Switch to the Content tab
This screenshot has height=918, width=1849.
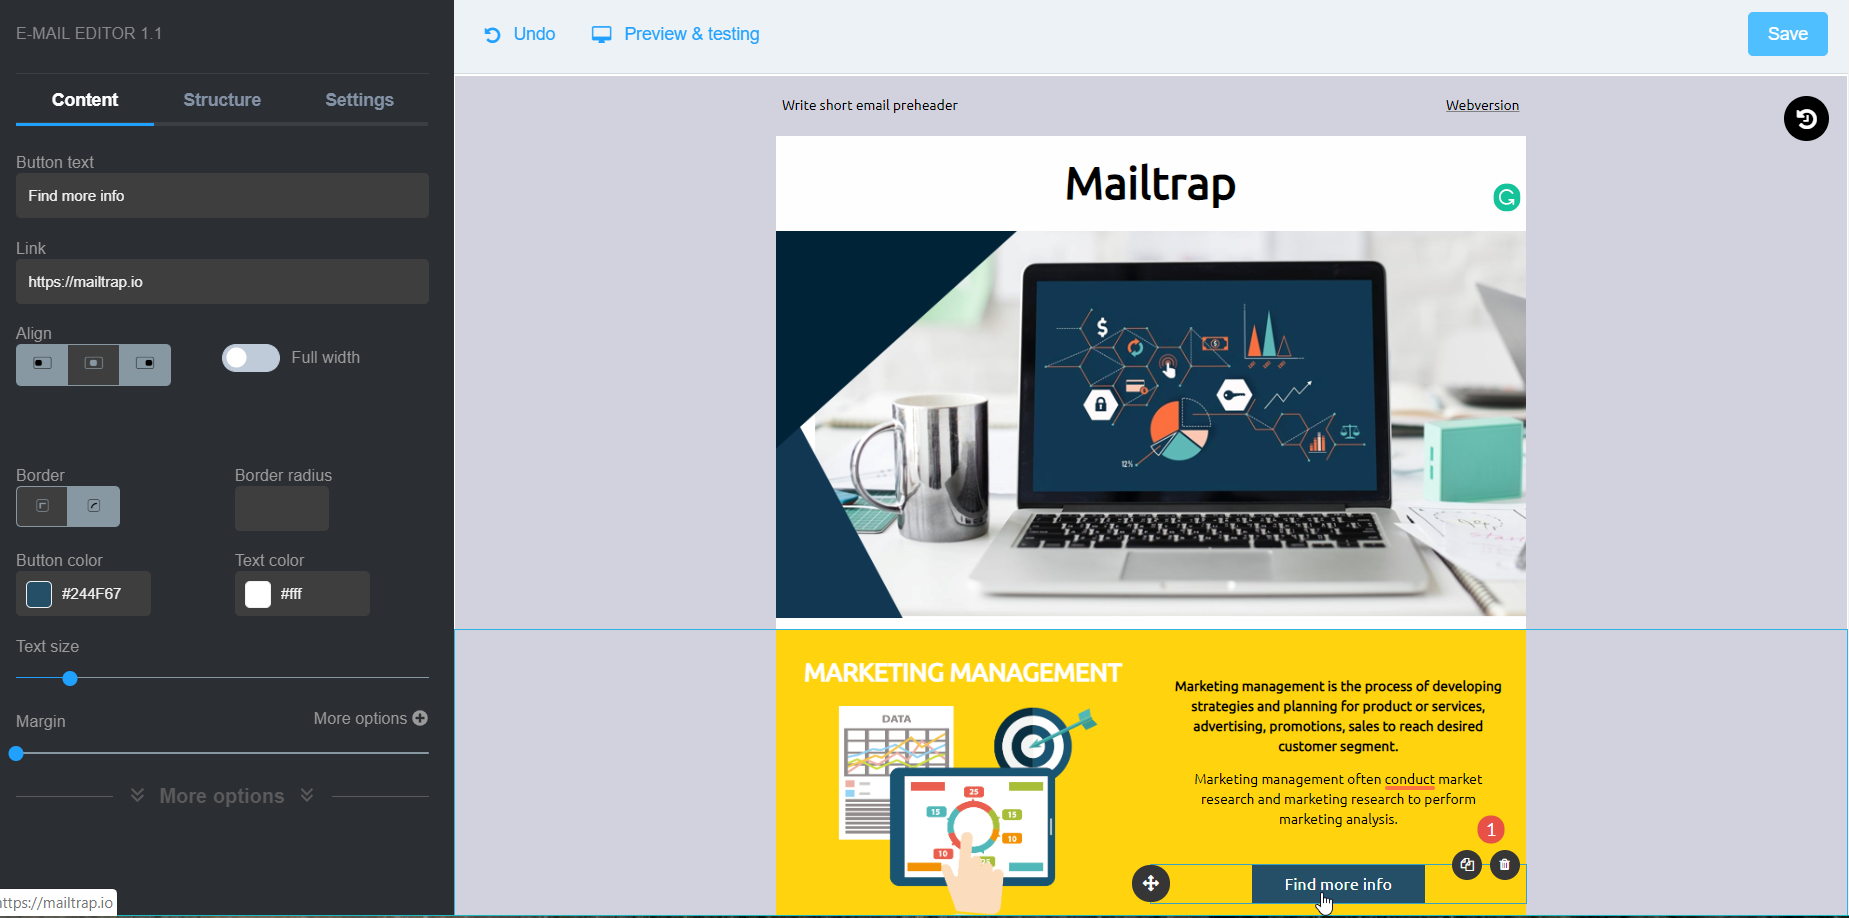(x=85, y=100)
